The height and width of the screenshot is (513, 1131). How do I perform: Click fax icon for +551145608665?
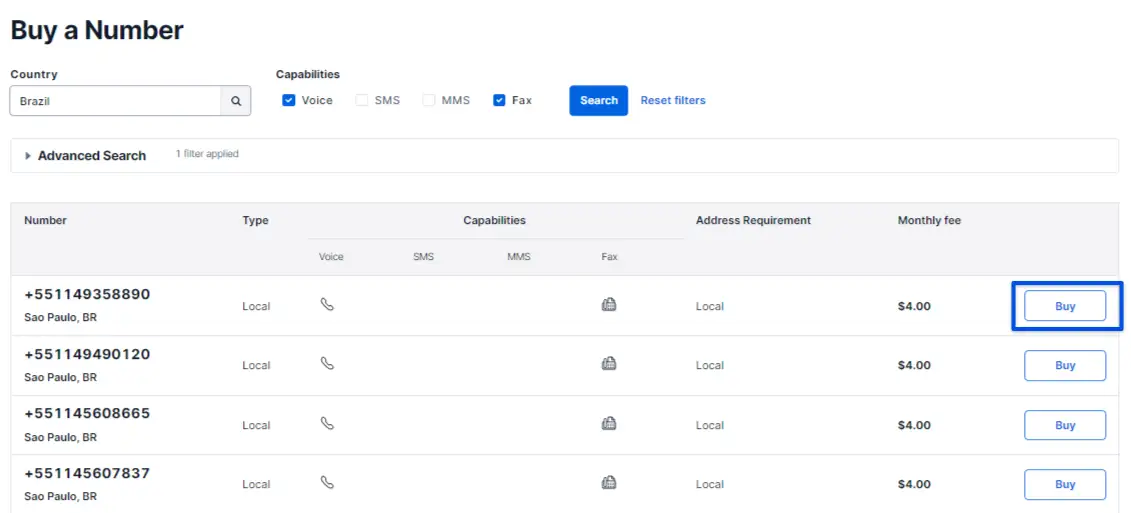[608, 423]
